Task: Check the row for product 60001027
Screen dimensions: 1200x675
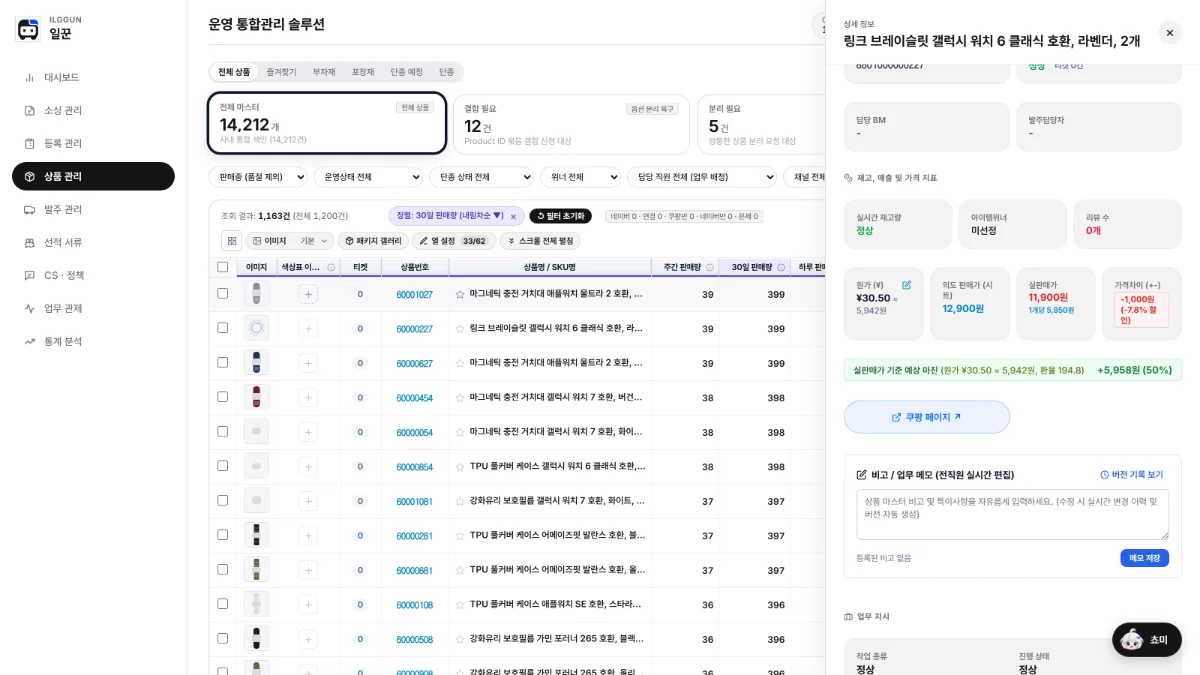Action: click(x=222, y=294)
